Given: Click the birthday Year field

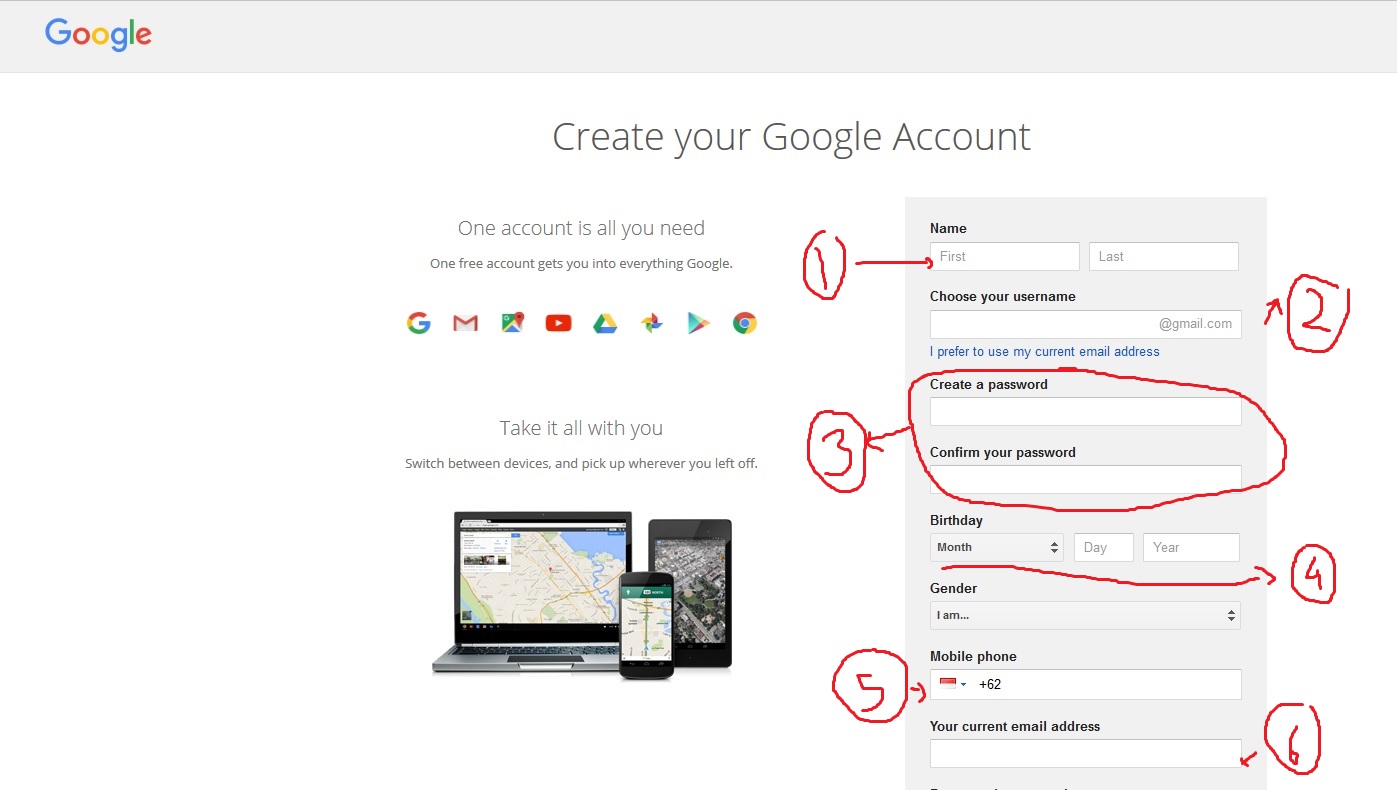Looking at the screenshot, I should pos(1191,547).
